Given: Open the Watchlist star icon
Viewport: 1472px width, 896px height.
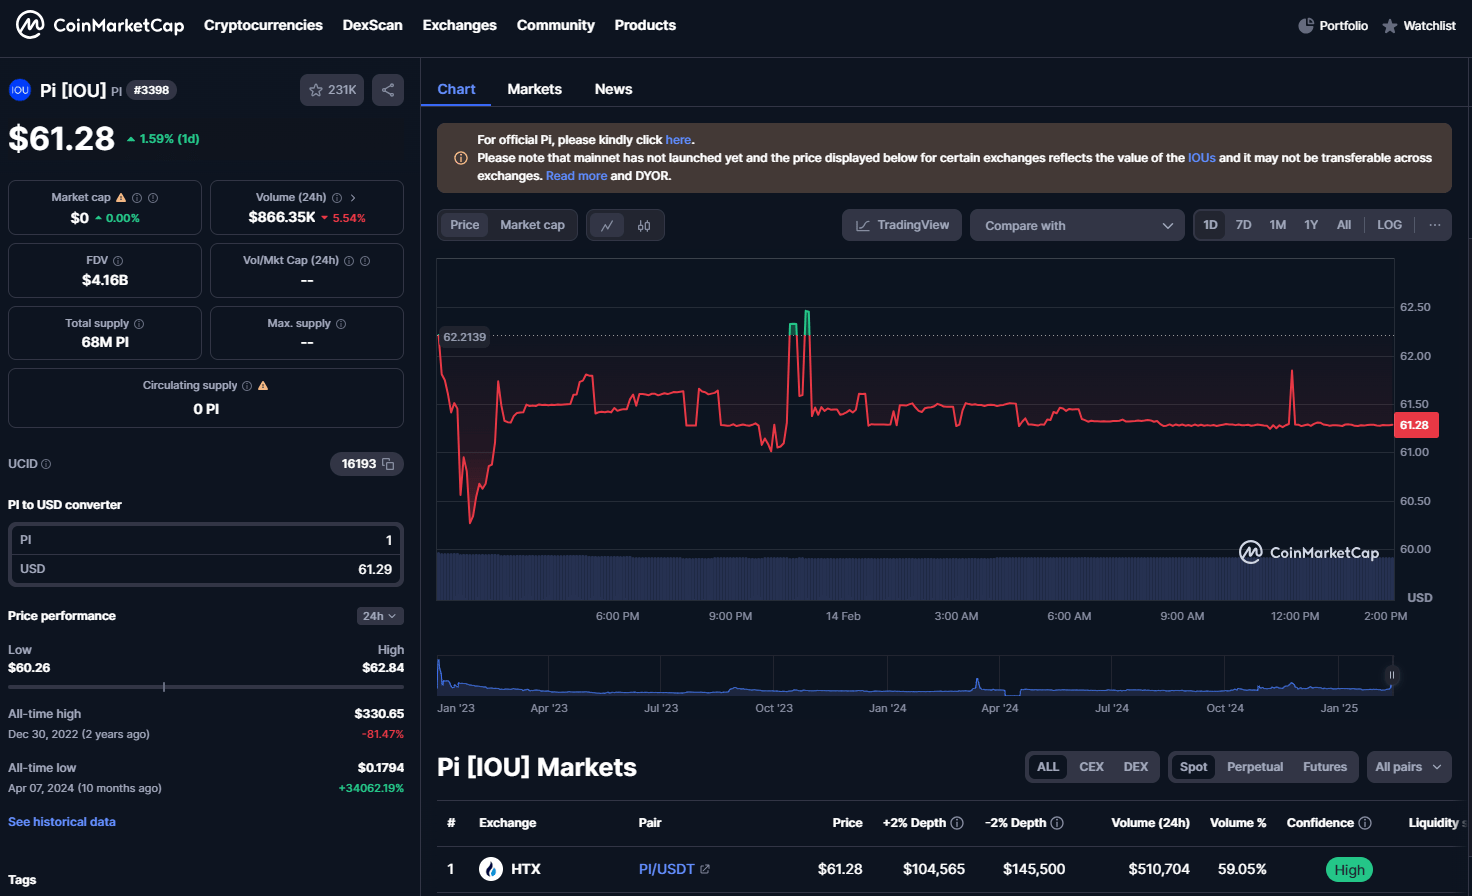Looking at the screenshot, I should pos(1390,26).
